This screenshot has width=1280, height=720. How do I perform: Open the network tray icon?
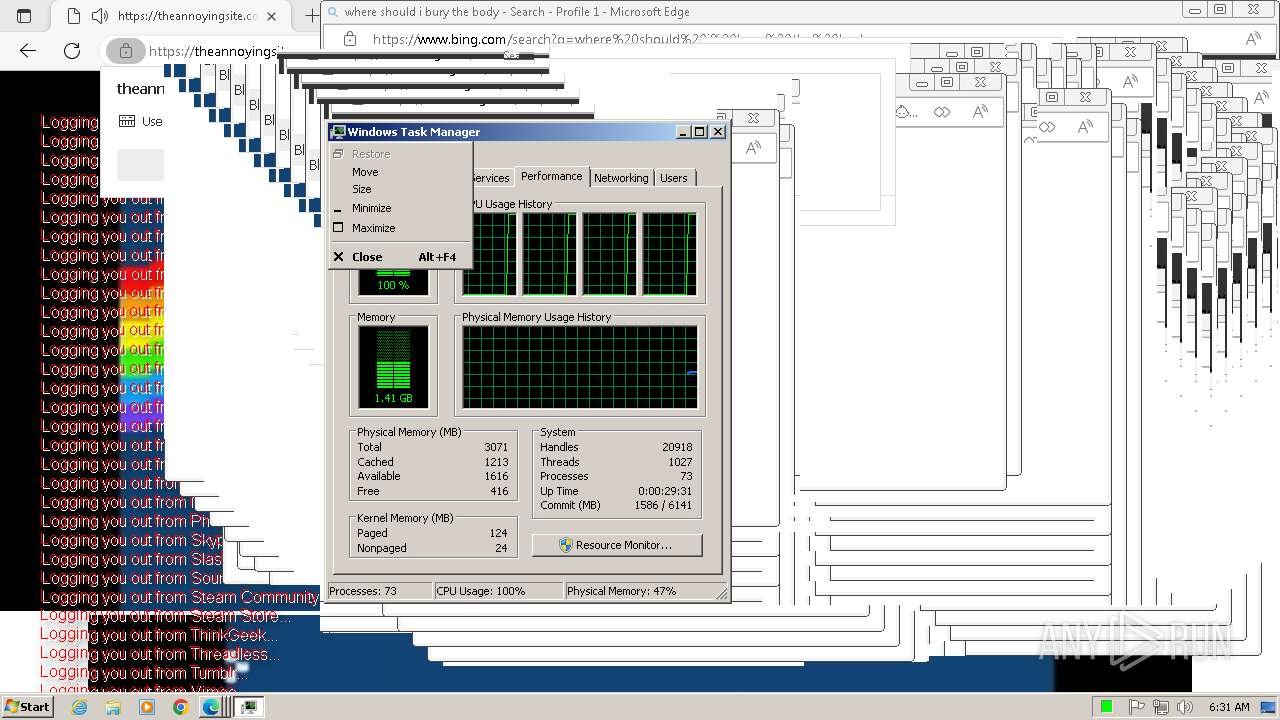coord(1160,707)
